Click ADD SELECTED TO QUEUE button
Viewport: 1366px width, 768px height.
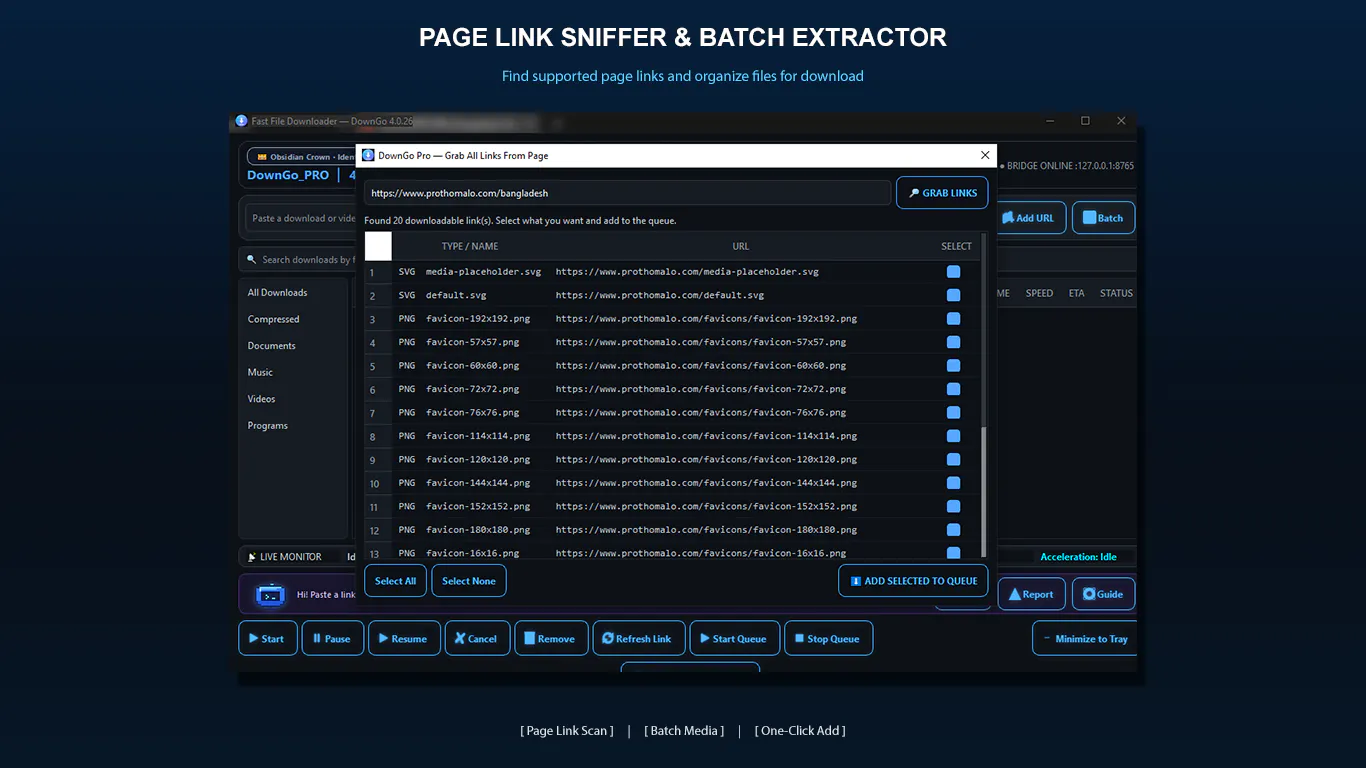(913, 581)
